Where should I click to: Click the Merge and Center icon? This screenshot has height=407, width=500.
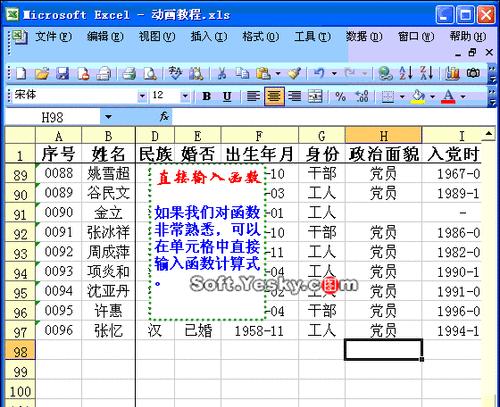tap(315, 96)
